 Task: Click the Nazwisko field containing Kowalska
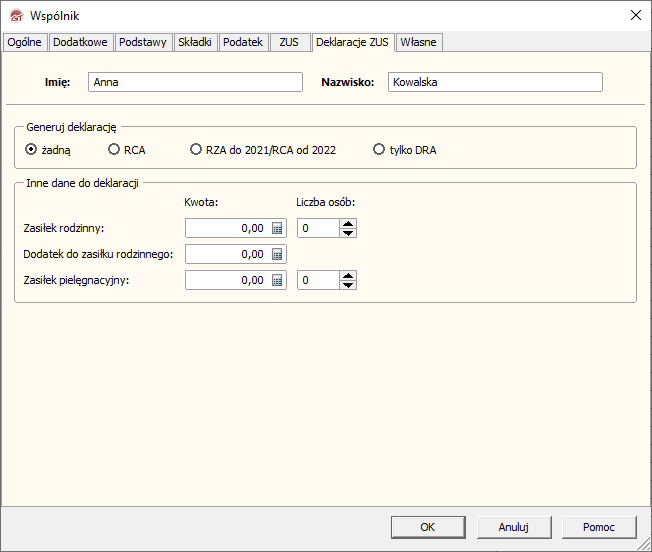coord(495,82)
